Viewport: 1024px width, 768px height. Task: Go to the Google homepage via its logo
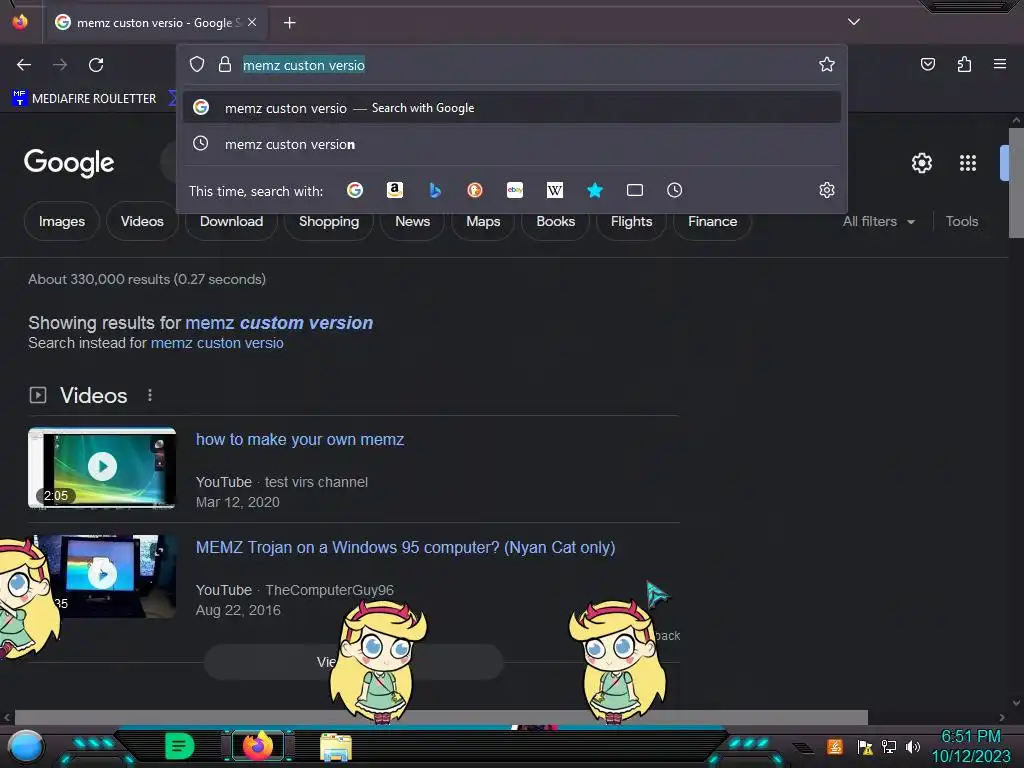(x=69, y=163)
